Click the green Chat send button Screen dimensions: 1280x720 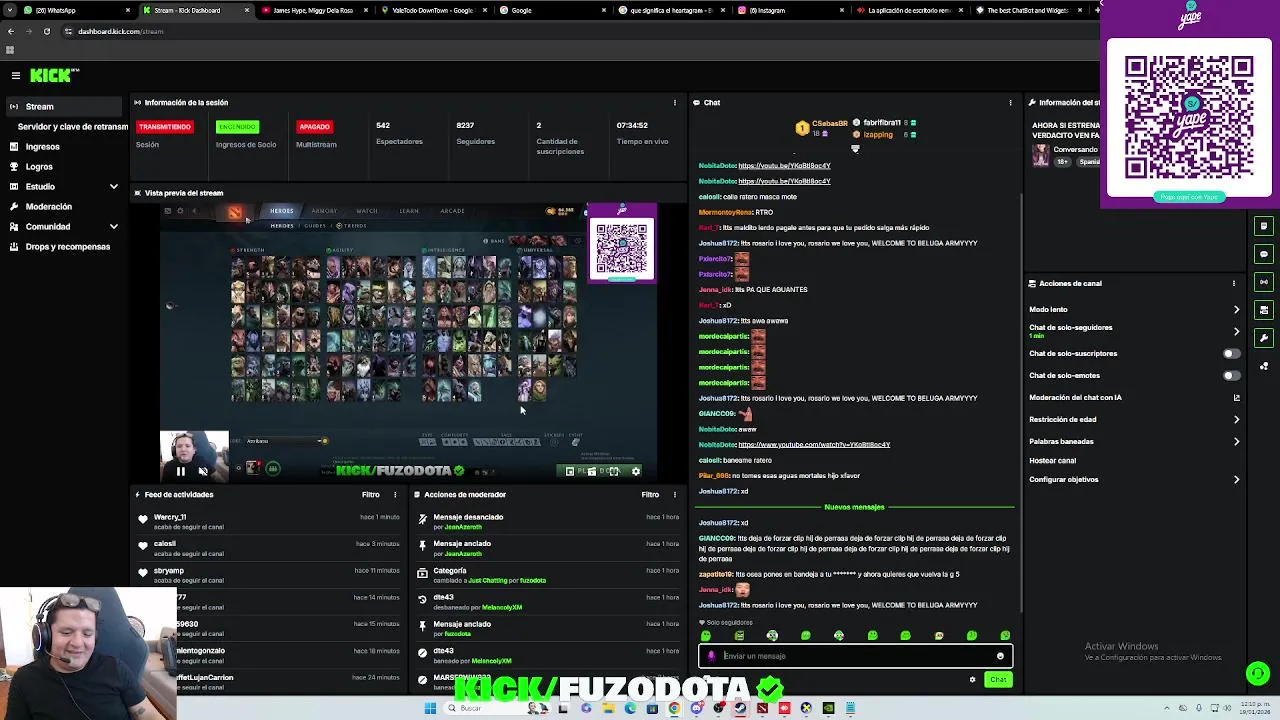[x=998, y=680]
